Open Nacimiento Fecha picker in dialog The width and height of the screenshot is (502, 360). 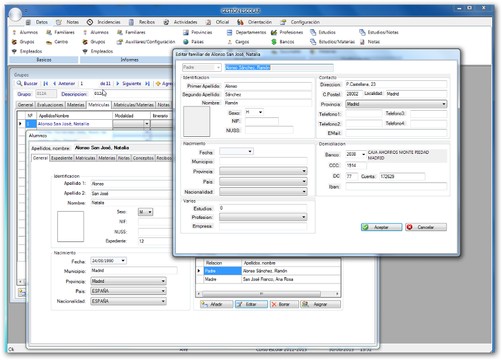[250, 152]
